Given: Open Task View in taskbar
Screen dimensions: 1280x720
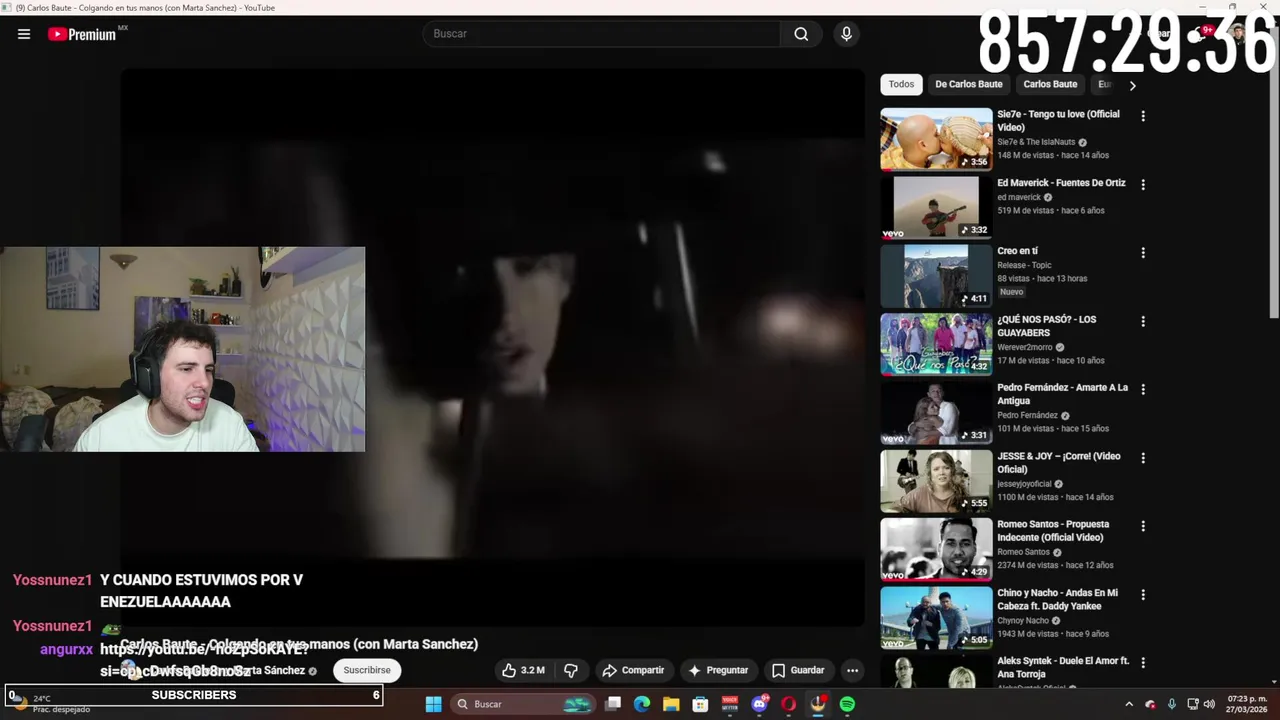Looking at the screenshot, I should (613, 704).
